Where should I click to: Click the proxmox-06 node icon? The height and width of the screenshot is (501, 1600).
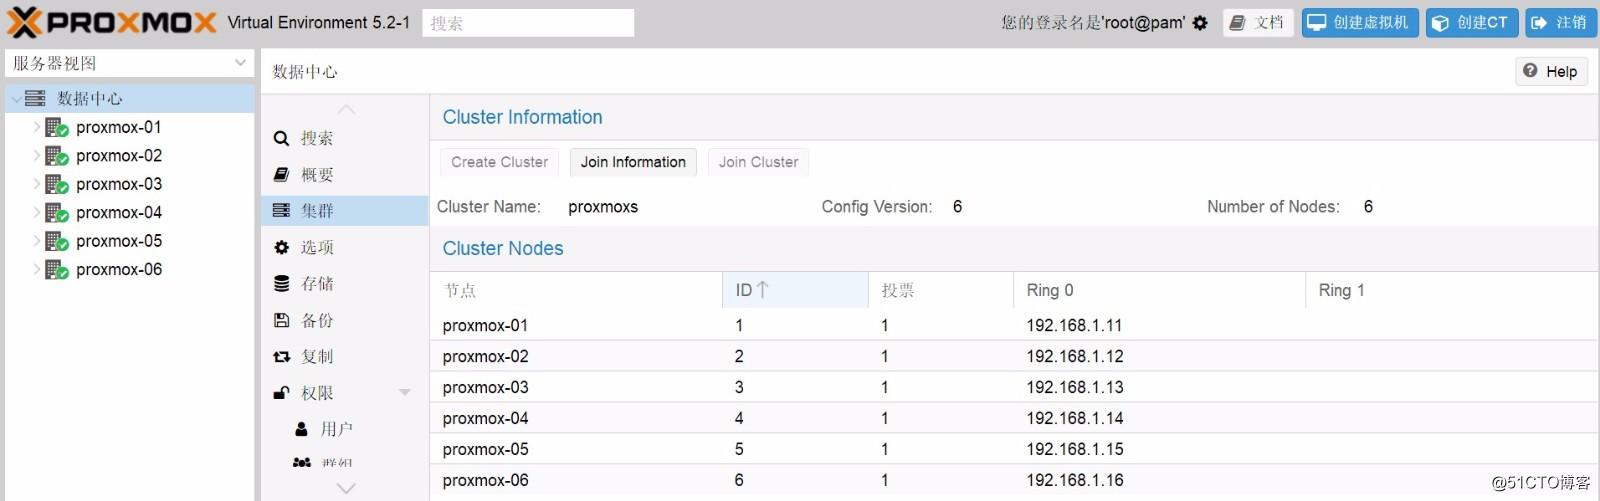pos(57,270)
